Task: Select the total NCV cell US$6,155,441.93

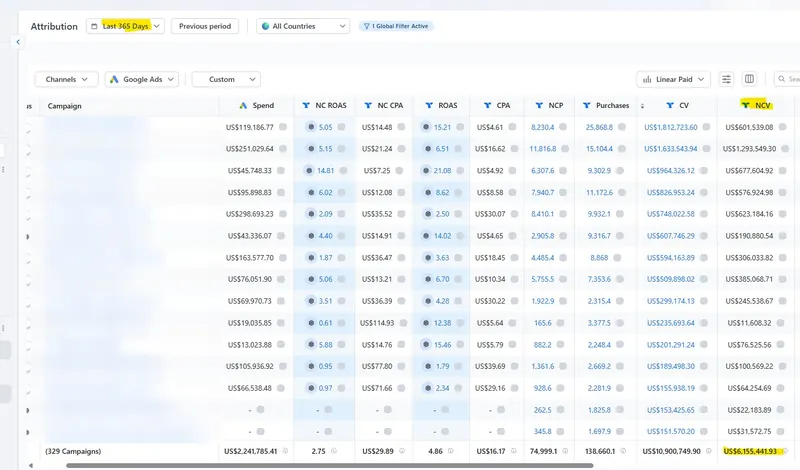Action: pos(750,451)
